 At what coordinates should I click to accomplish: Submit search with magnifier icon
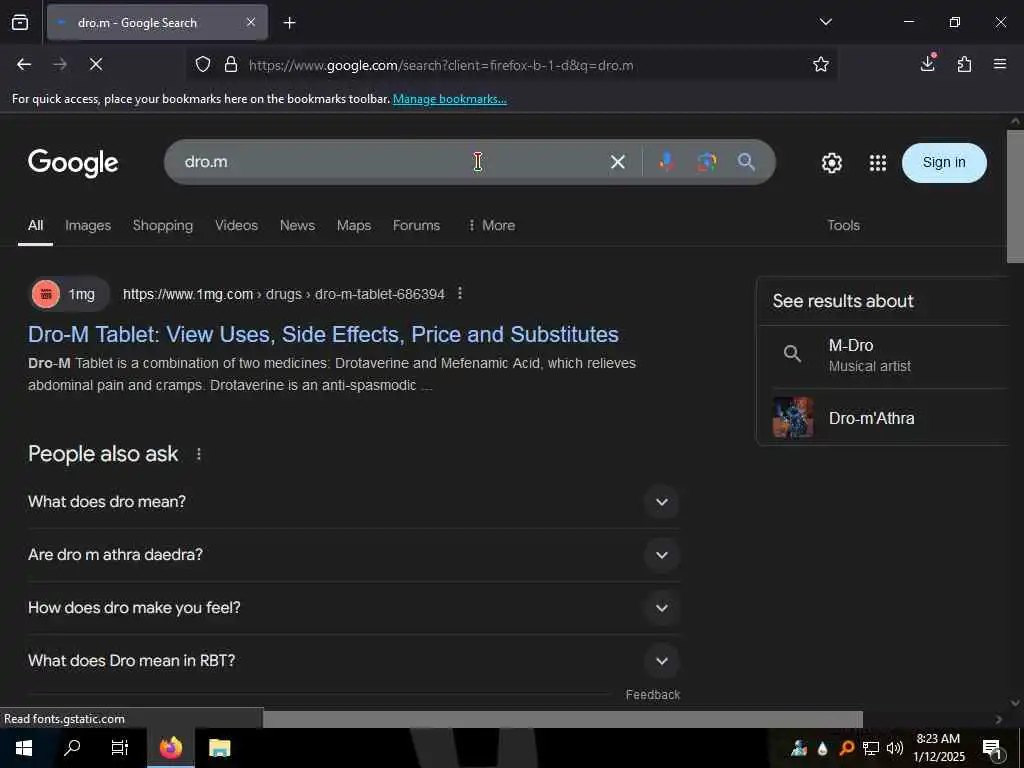[x=746, y=162]
